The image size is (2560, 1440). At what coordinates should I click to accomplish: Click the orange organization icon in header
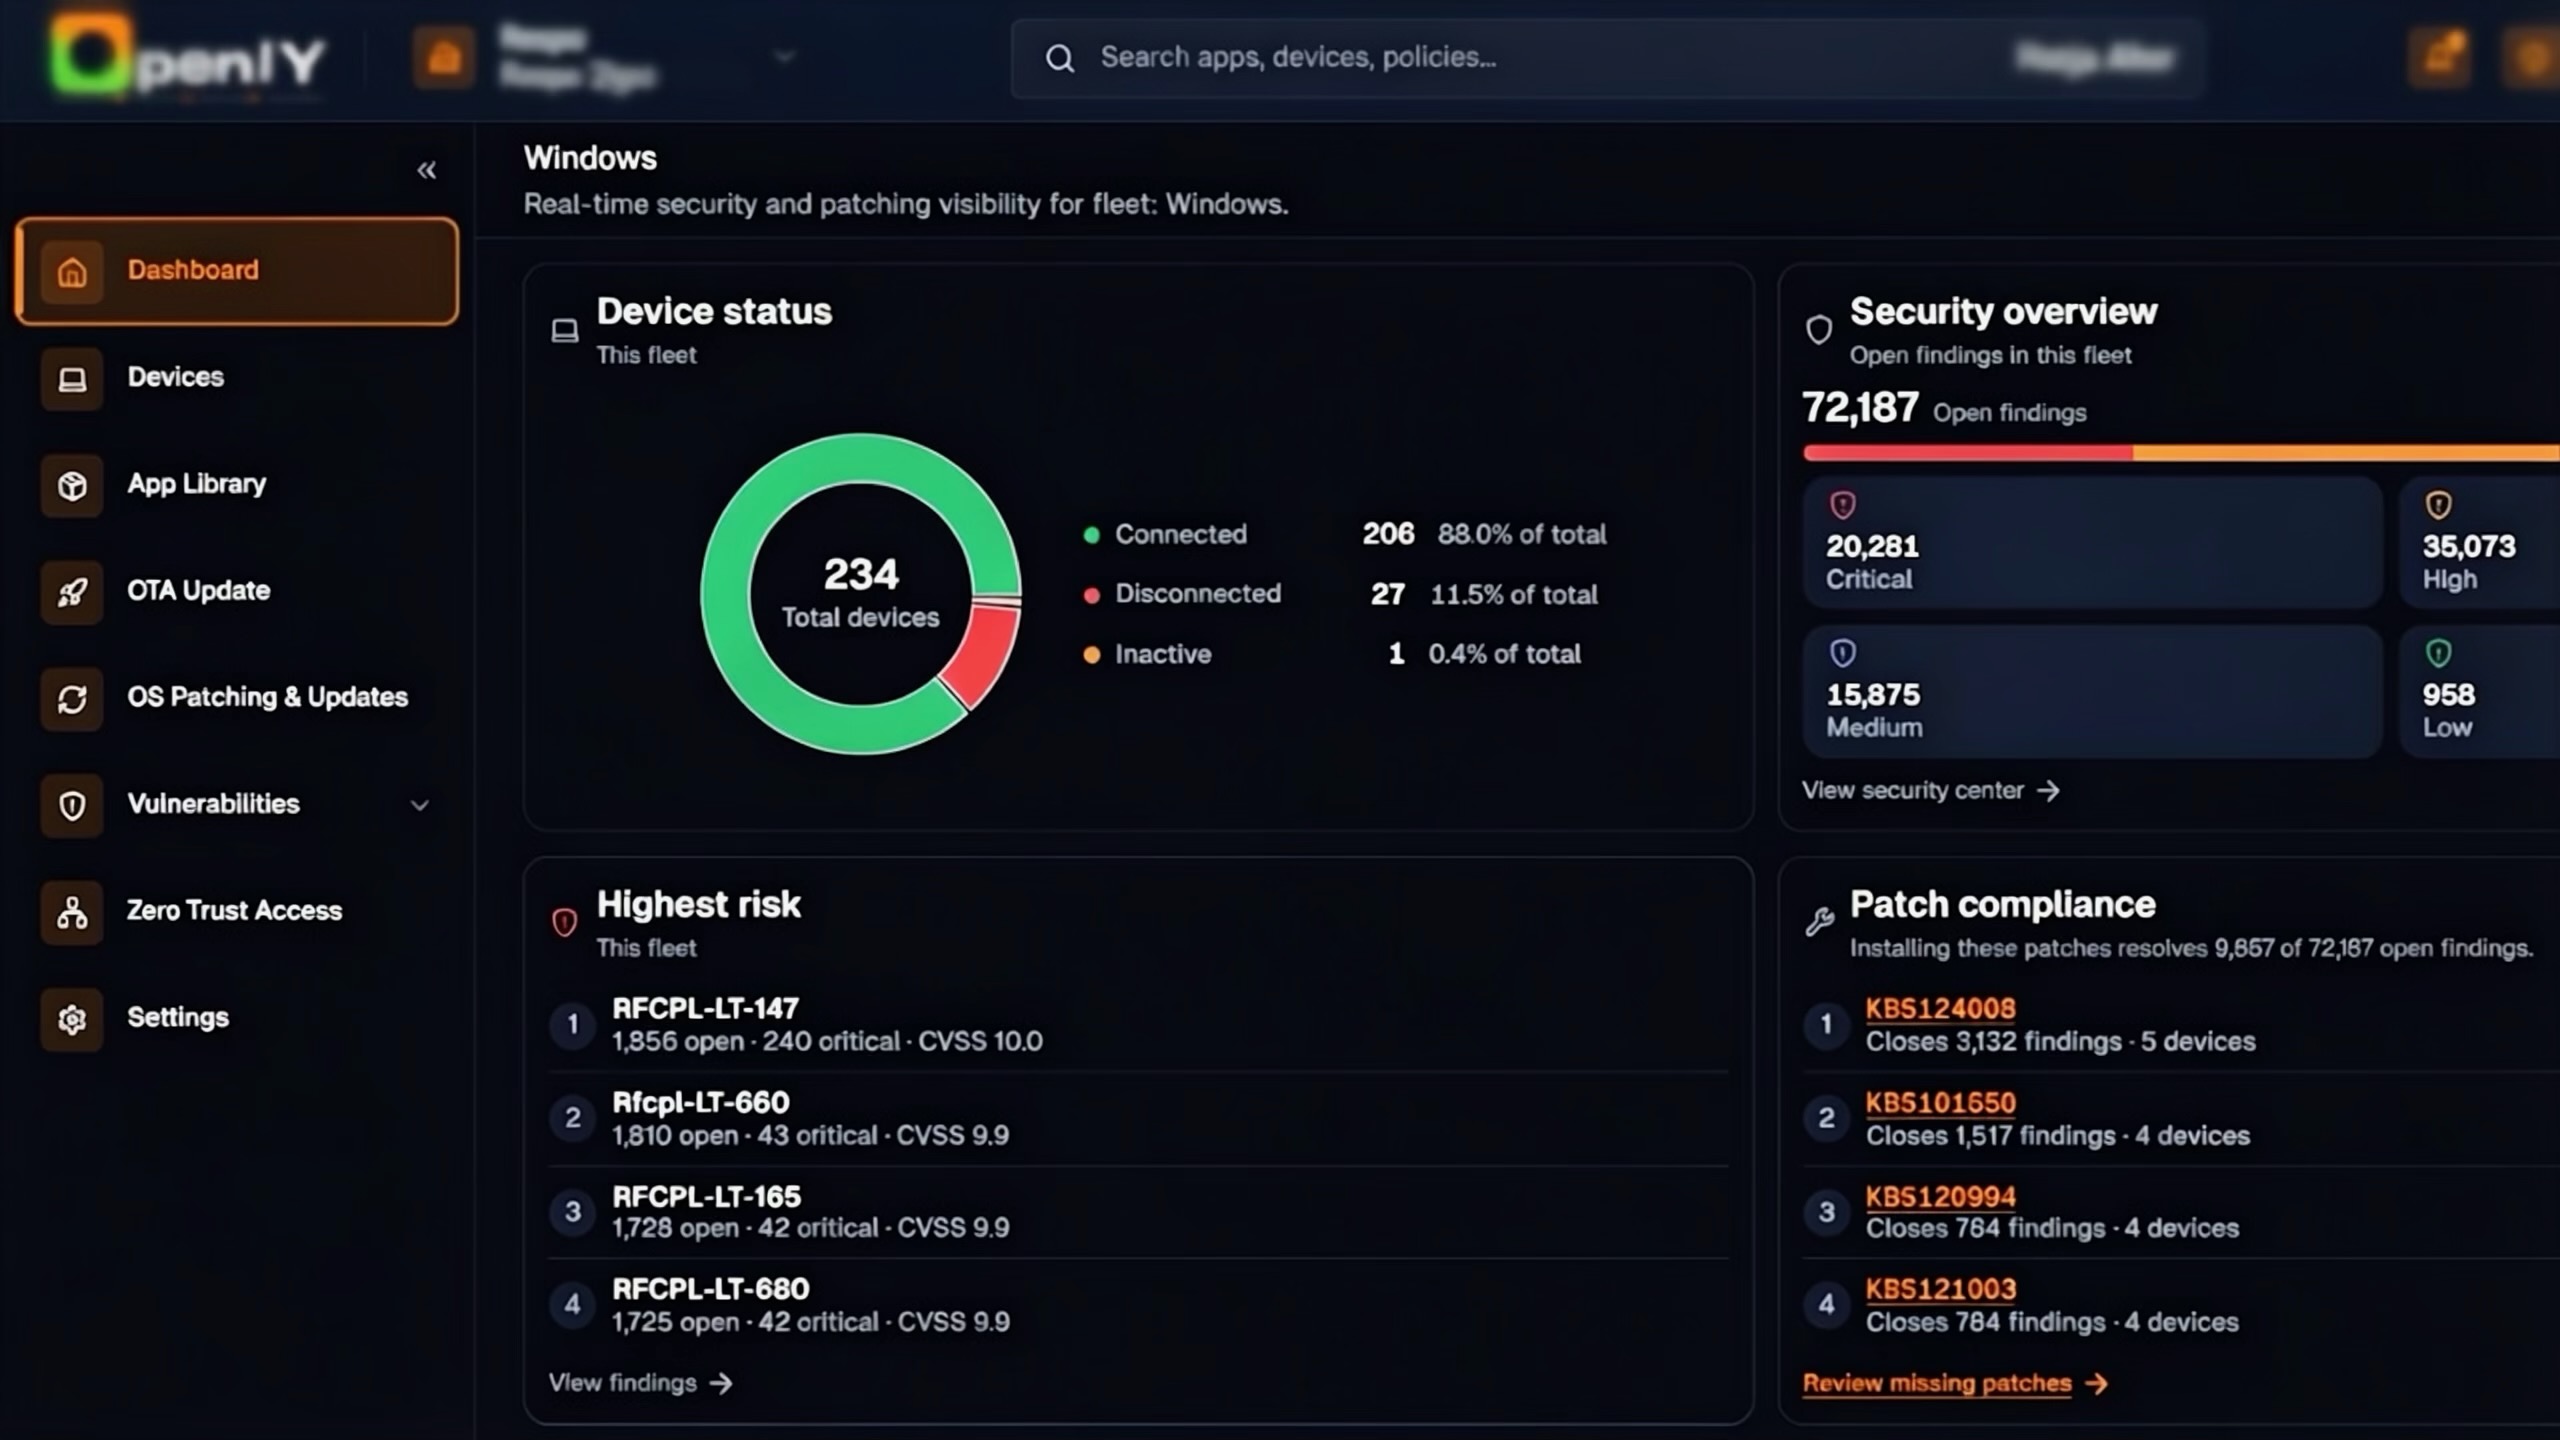point(443,57)
